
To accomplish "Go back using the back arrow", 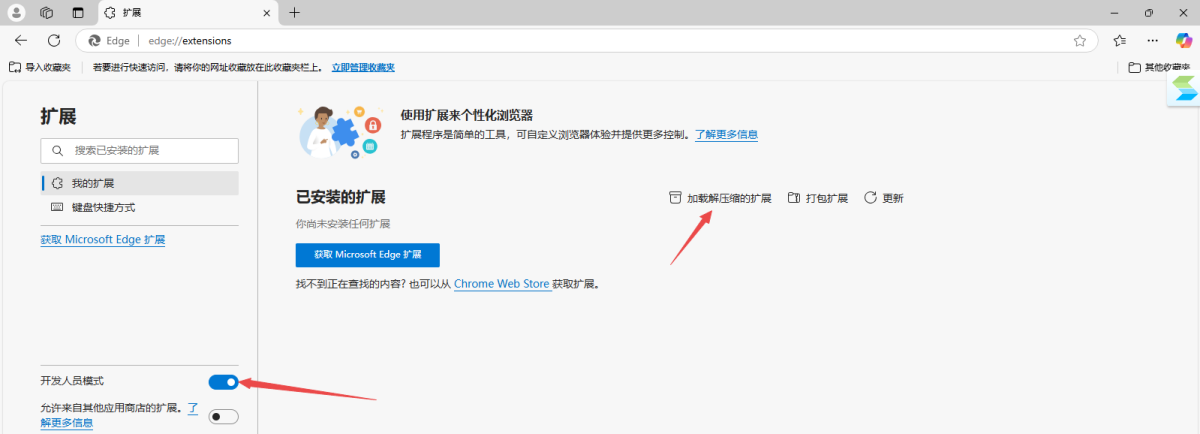I will (21, 41).
